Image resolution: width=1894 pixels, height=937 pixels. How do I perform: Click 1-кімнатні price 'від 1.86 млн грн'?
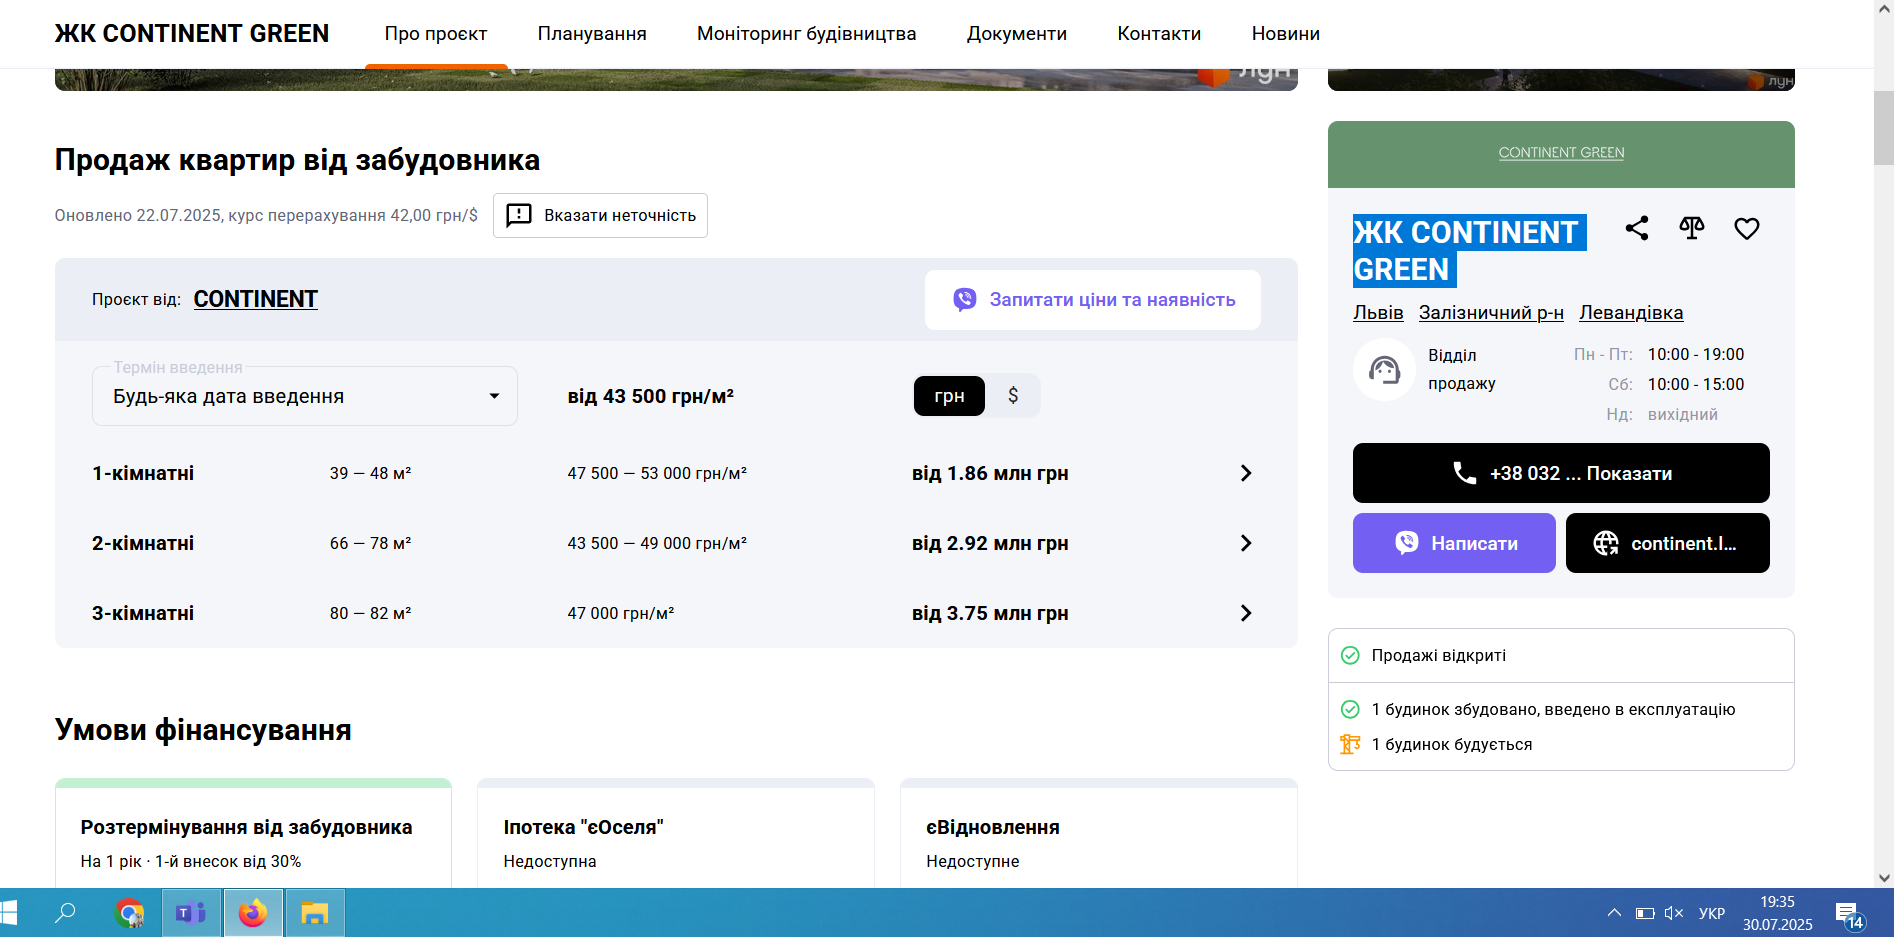pyautogui.click(x=990, y=473)
